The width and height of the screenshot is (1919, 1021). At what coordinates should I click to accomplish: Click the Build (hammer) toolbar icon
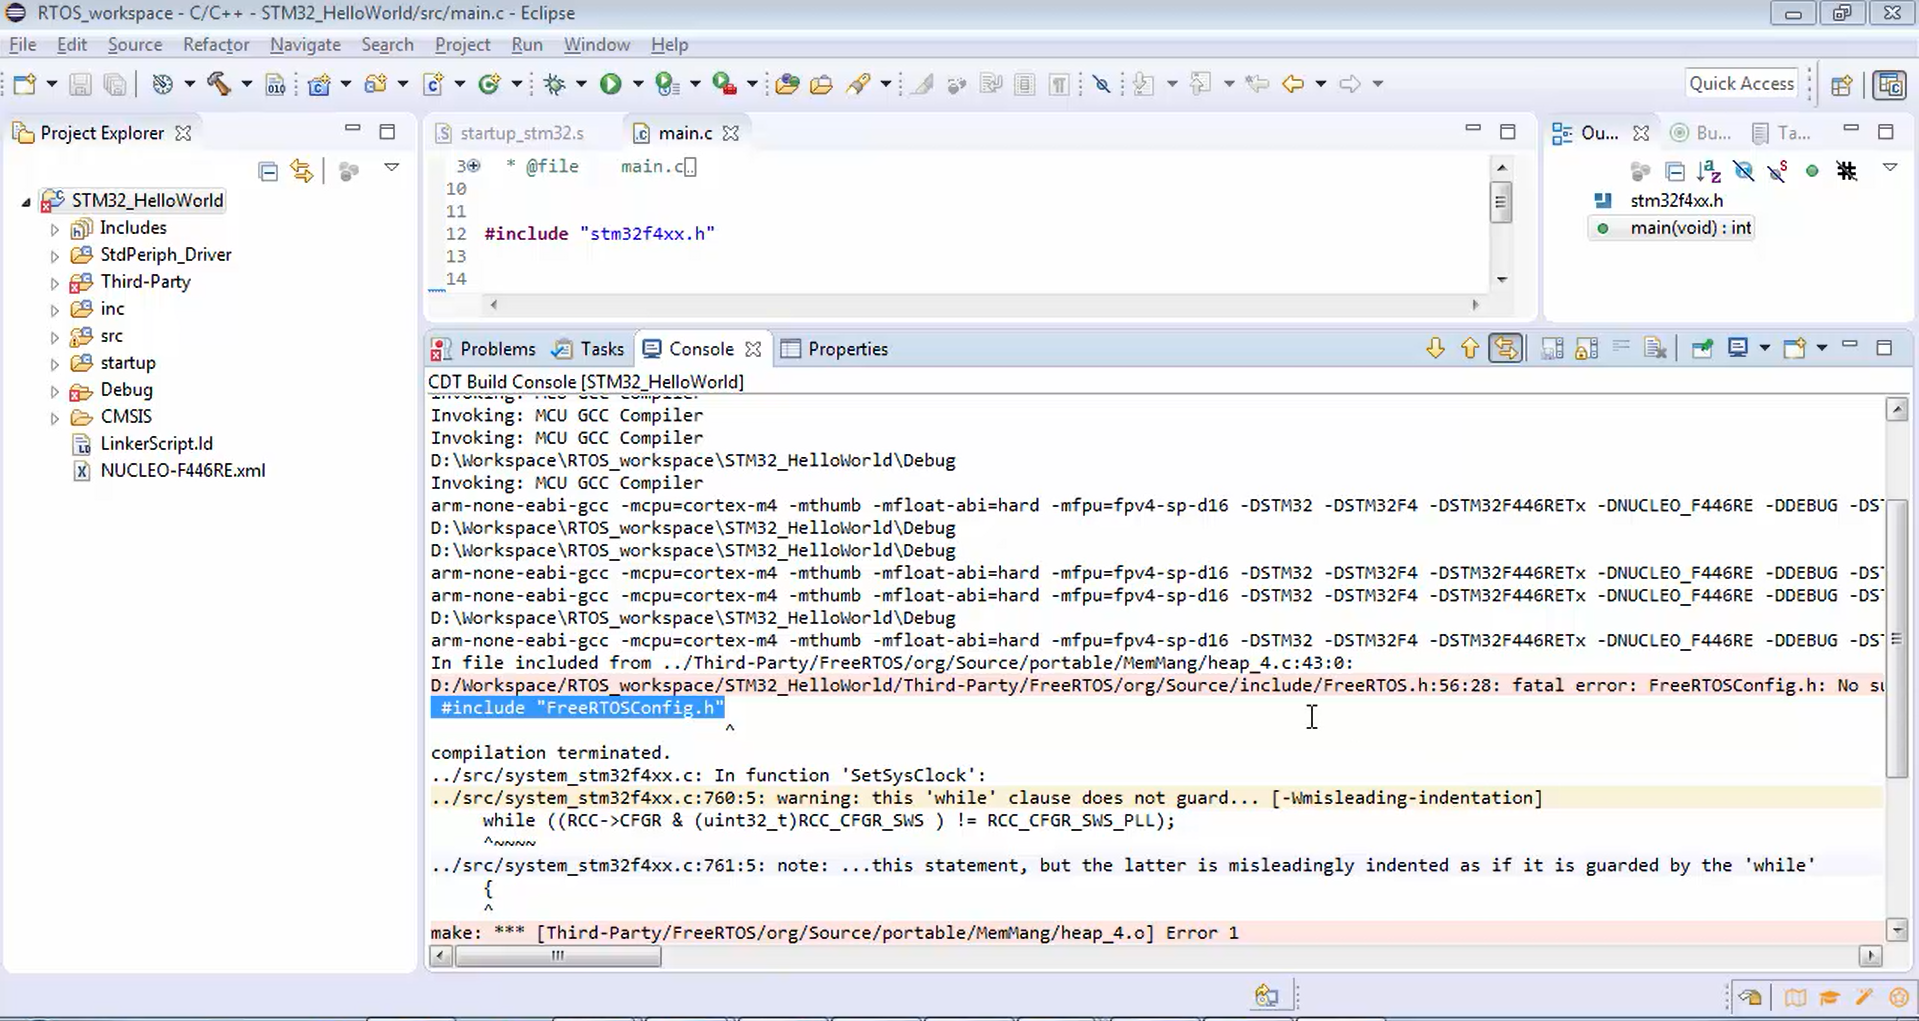click(x=219, y=84)
